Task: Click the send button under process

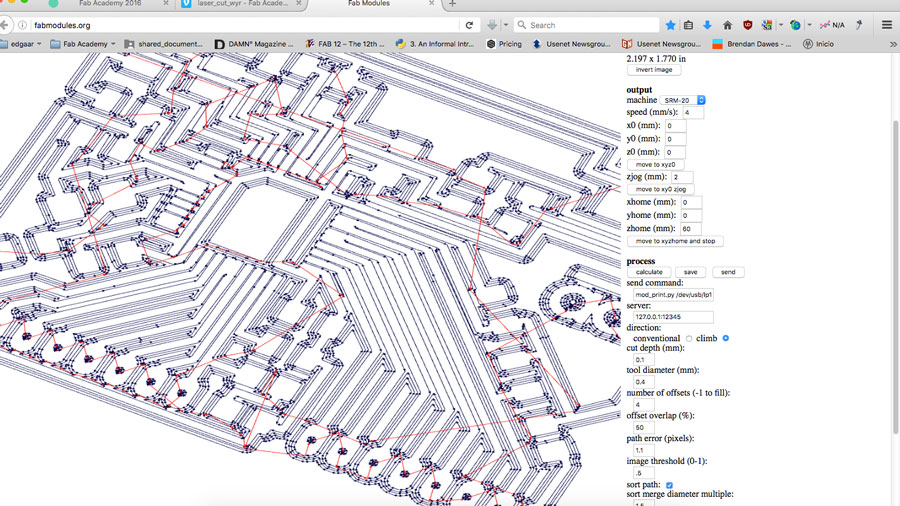Action: point(728,272)
